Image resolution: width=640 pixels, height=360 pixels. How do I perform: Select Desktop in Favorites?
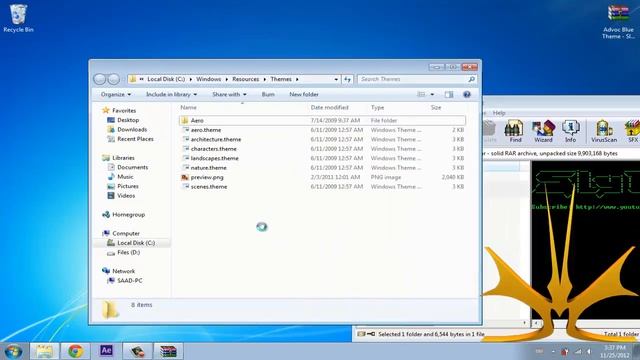(128, 120)
